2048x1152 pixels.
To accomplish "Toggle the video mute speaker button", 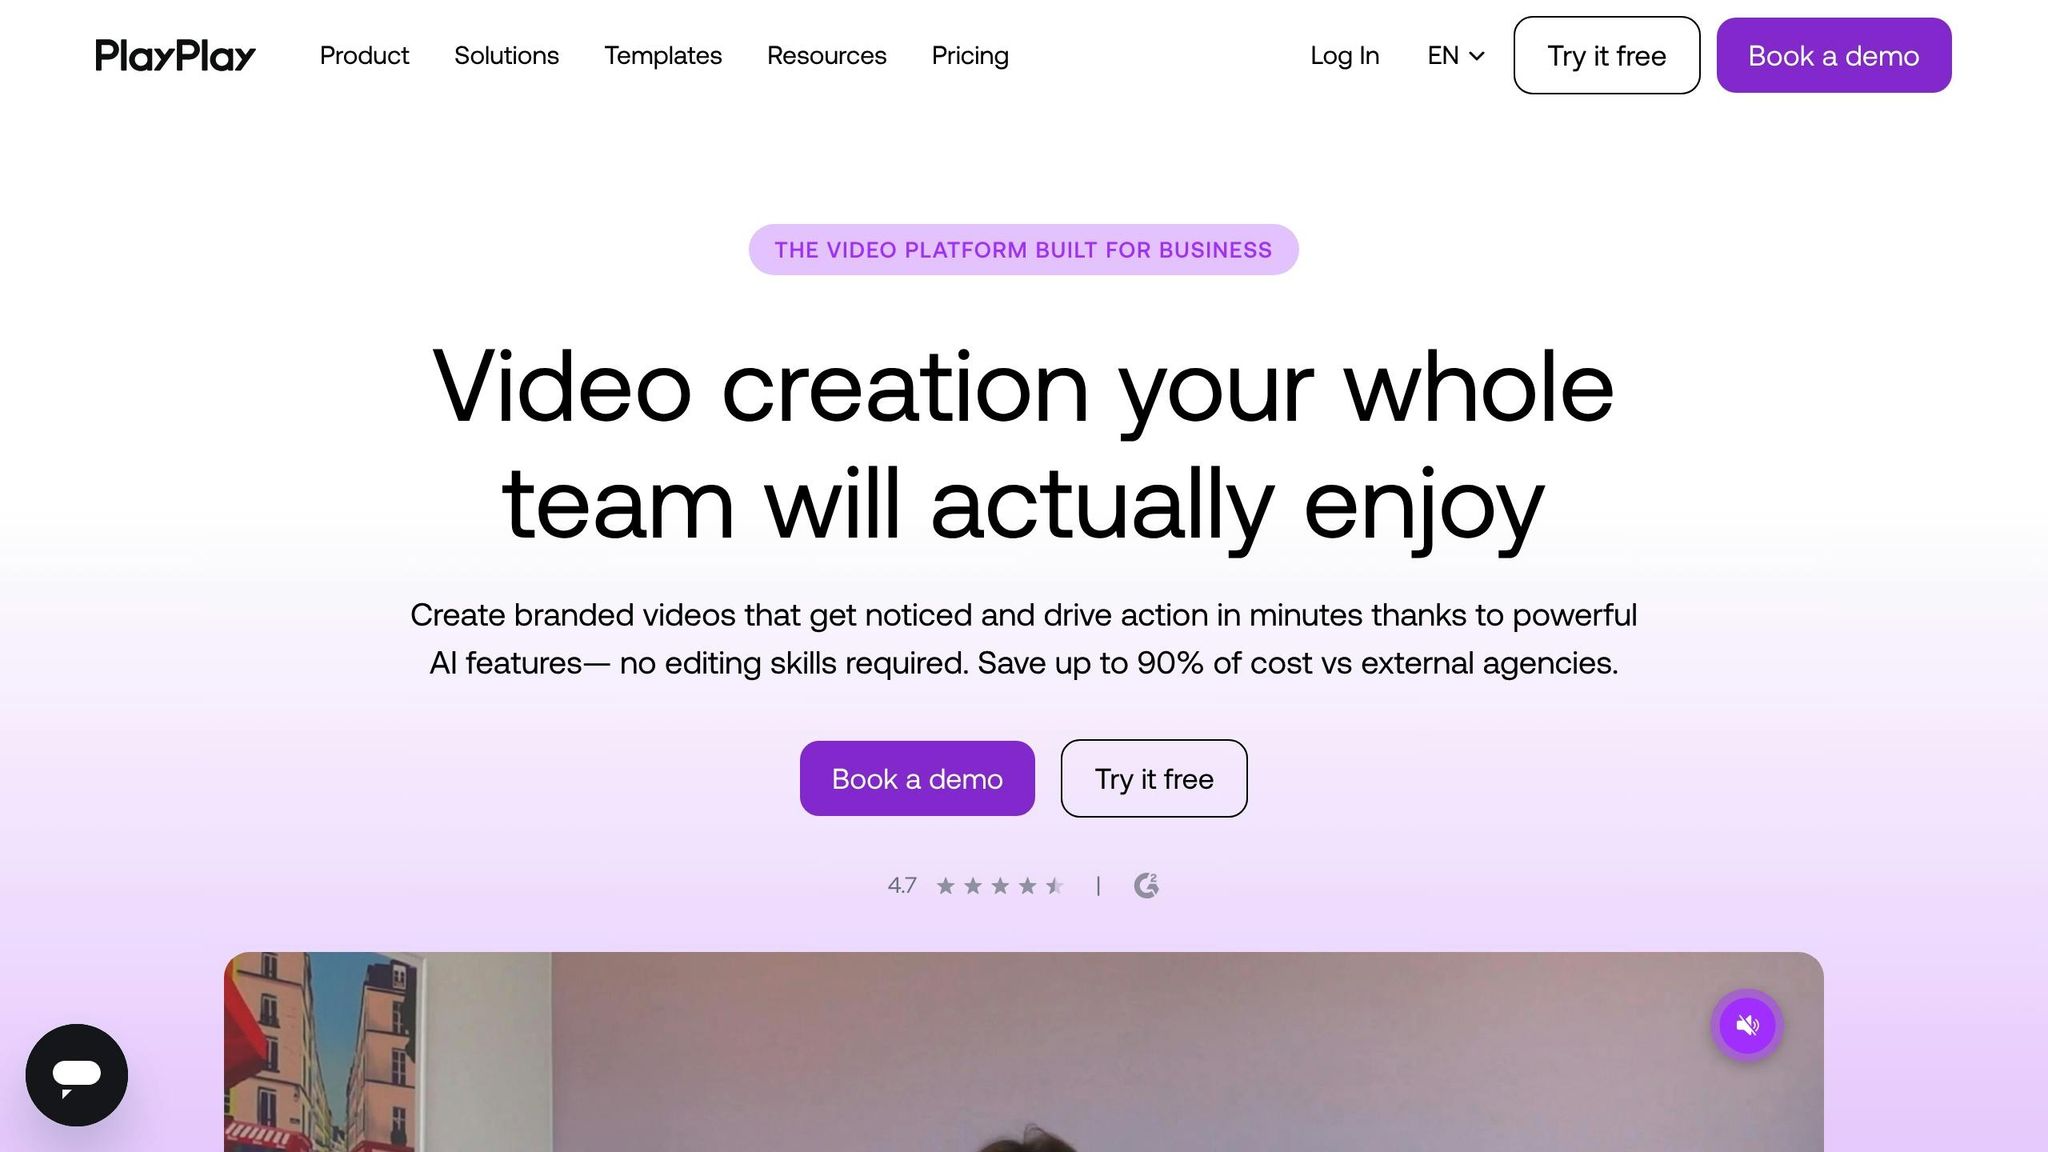I will (x=1747, y=1025).
